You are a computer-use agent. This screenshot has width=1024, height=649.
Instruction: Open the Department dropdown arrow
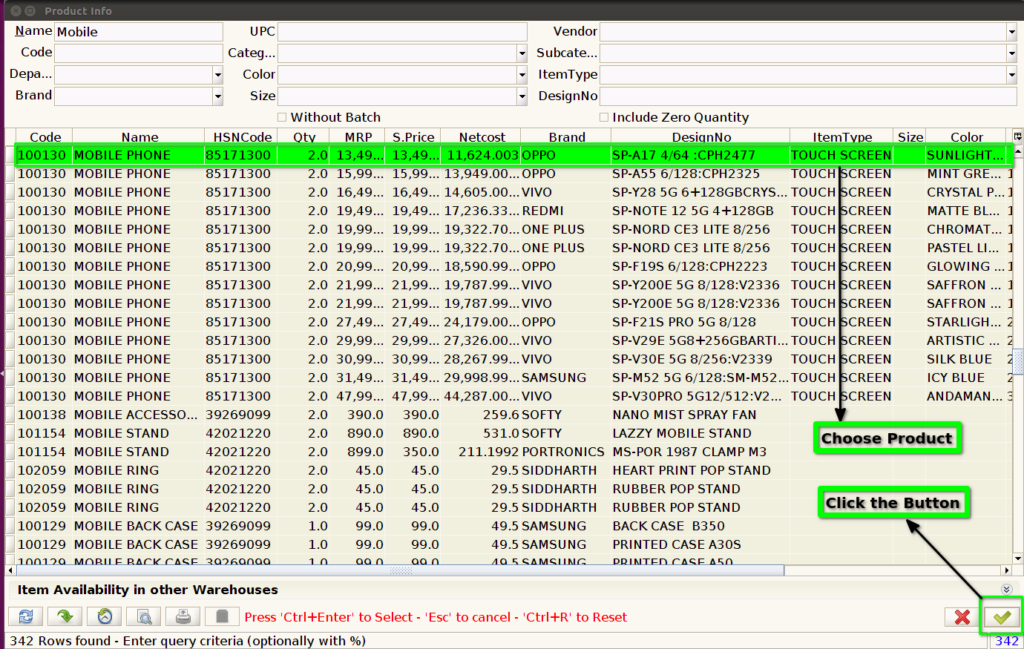217,74
